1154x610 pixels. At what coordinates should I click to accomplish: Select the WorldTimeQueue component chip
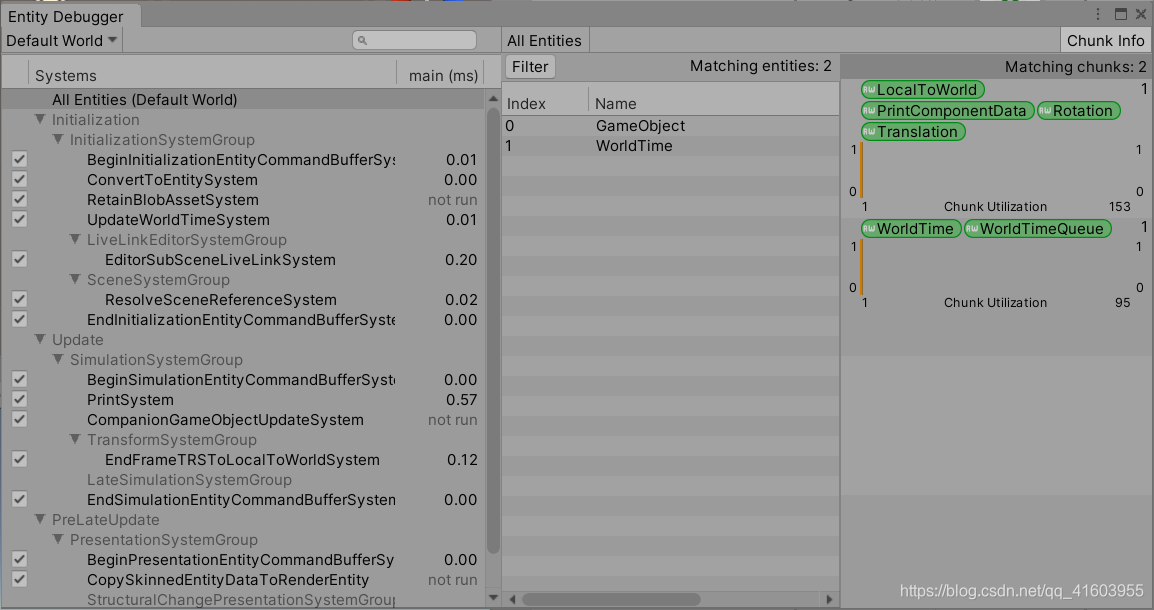[1037, 228]
